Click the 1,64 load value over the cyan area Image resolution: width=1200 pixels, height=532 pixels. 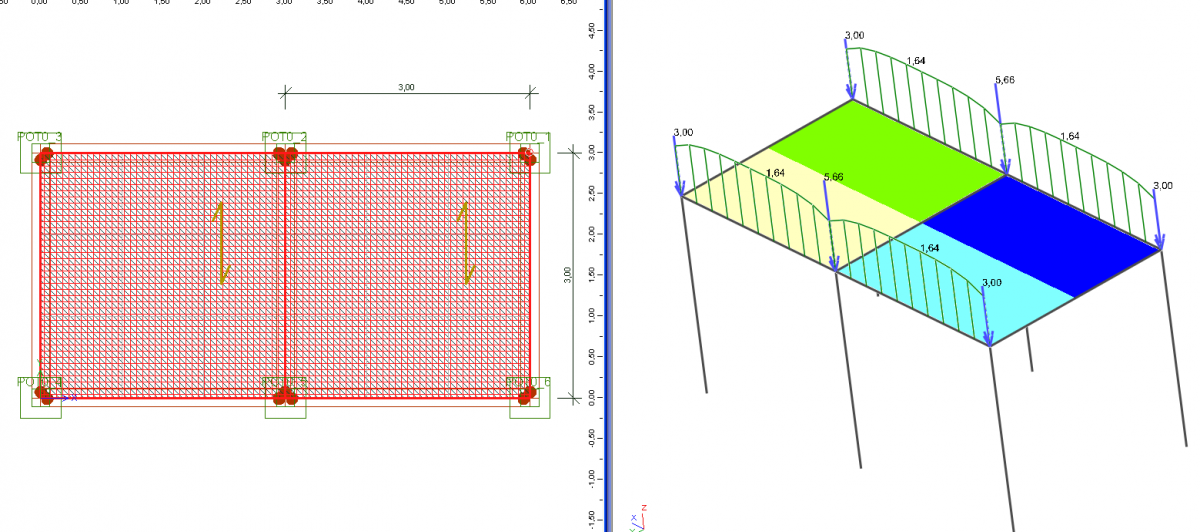coord(930,248)
